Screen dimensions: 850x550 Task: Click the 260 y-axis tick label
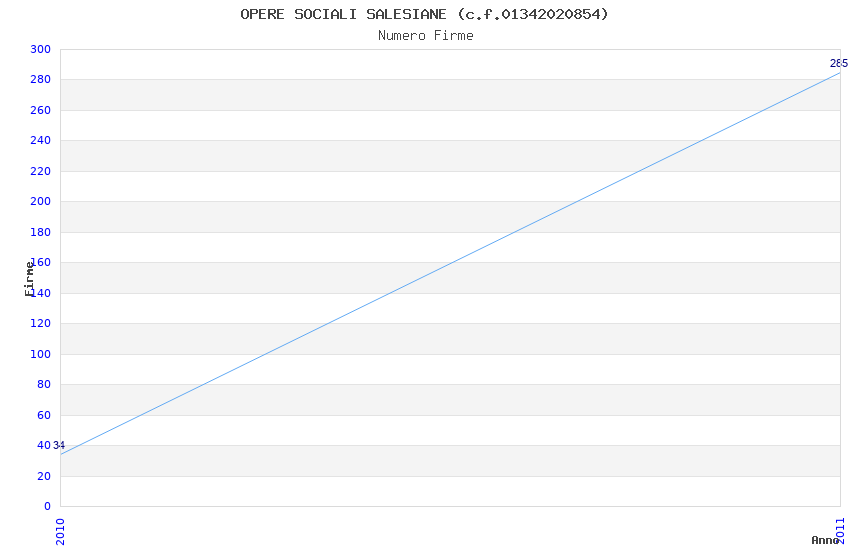point(41,110)
